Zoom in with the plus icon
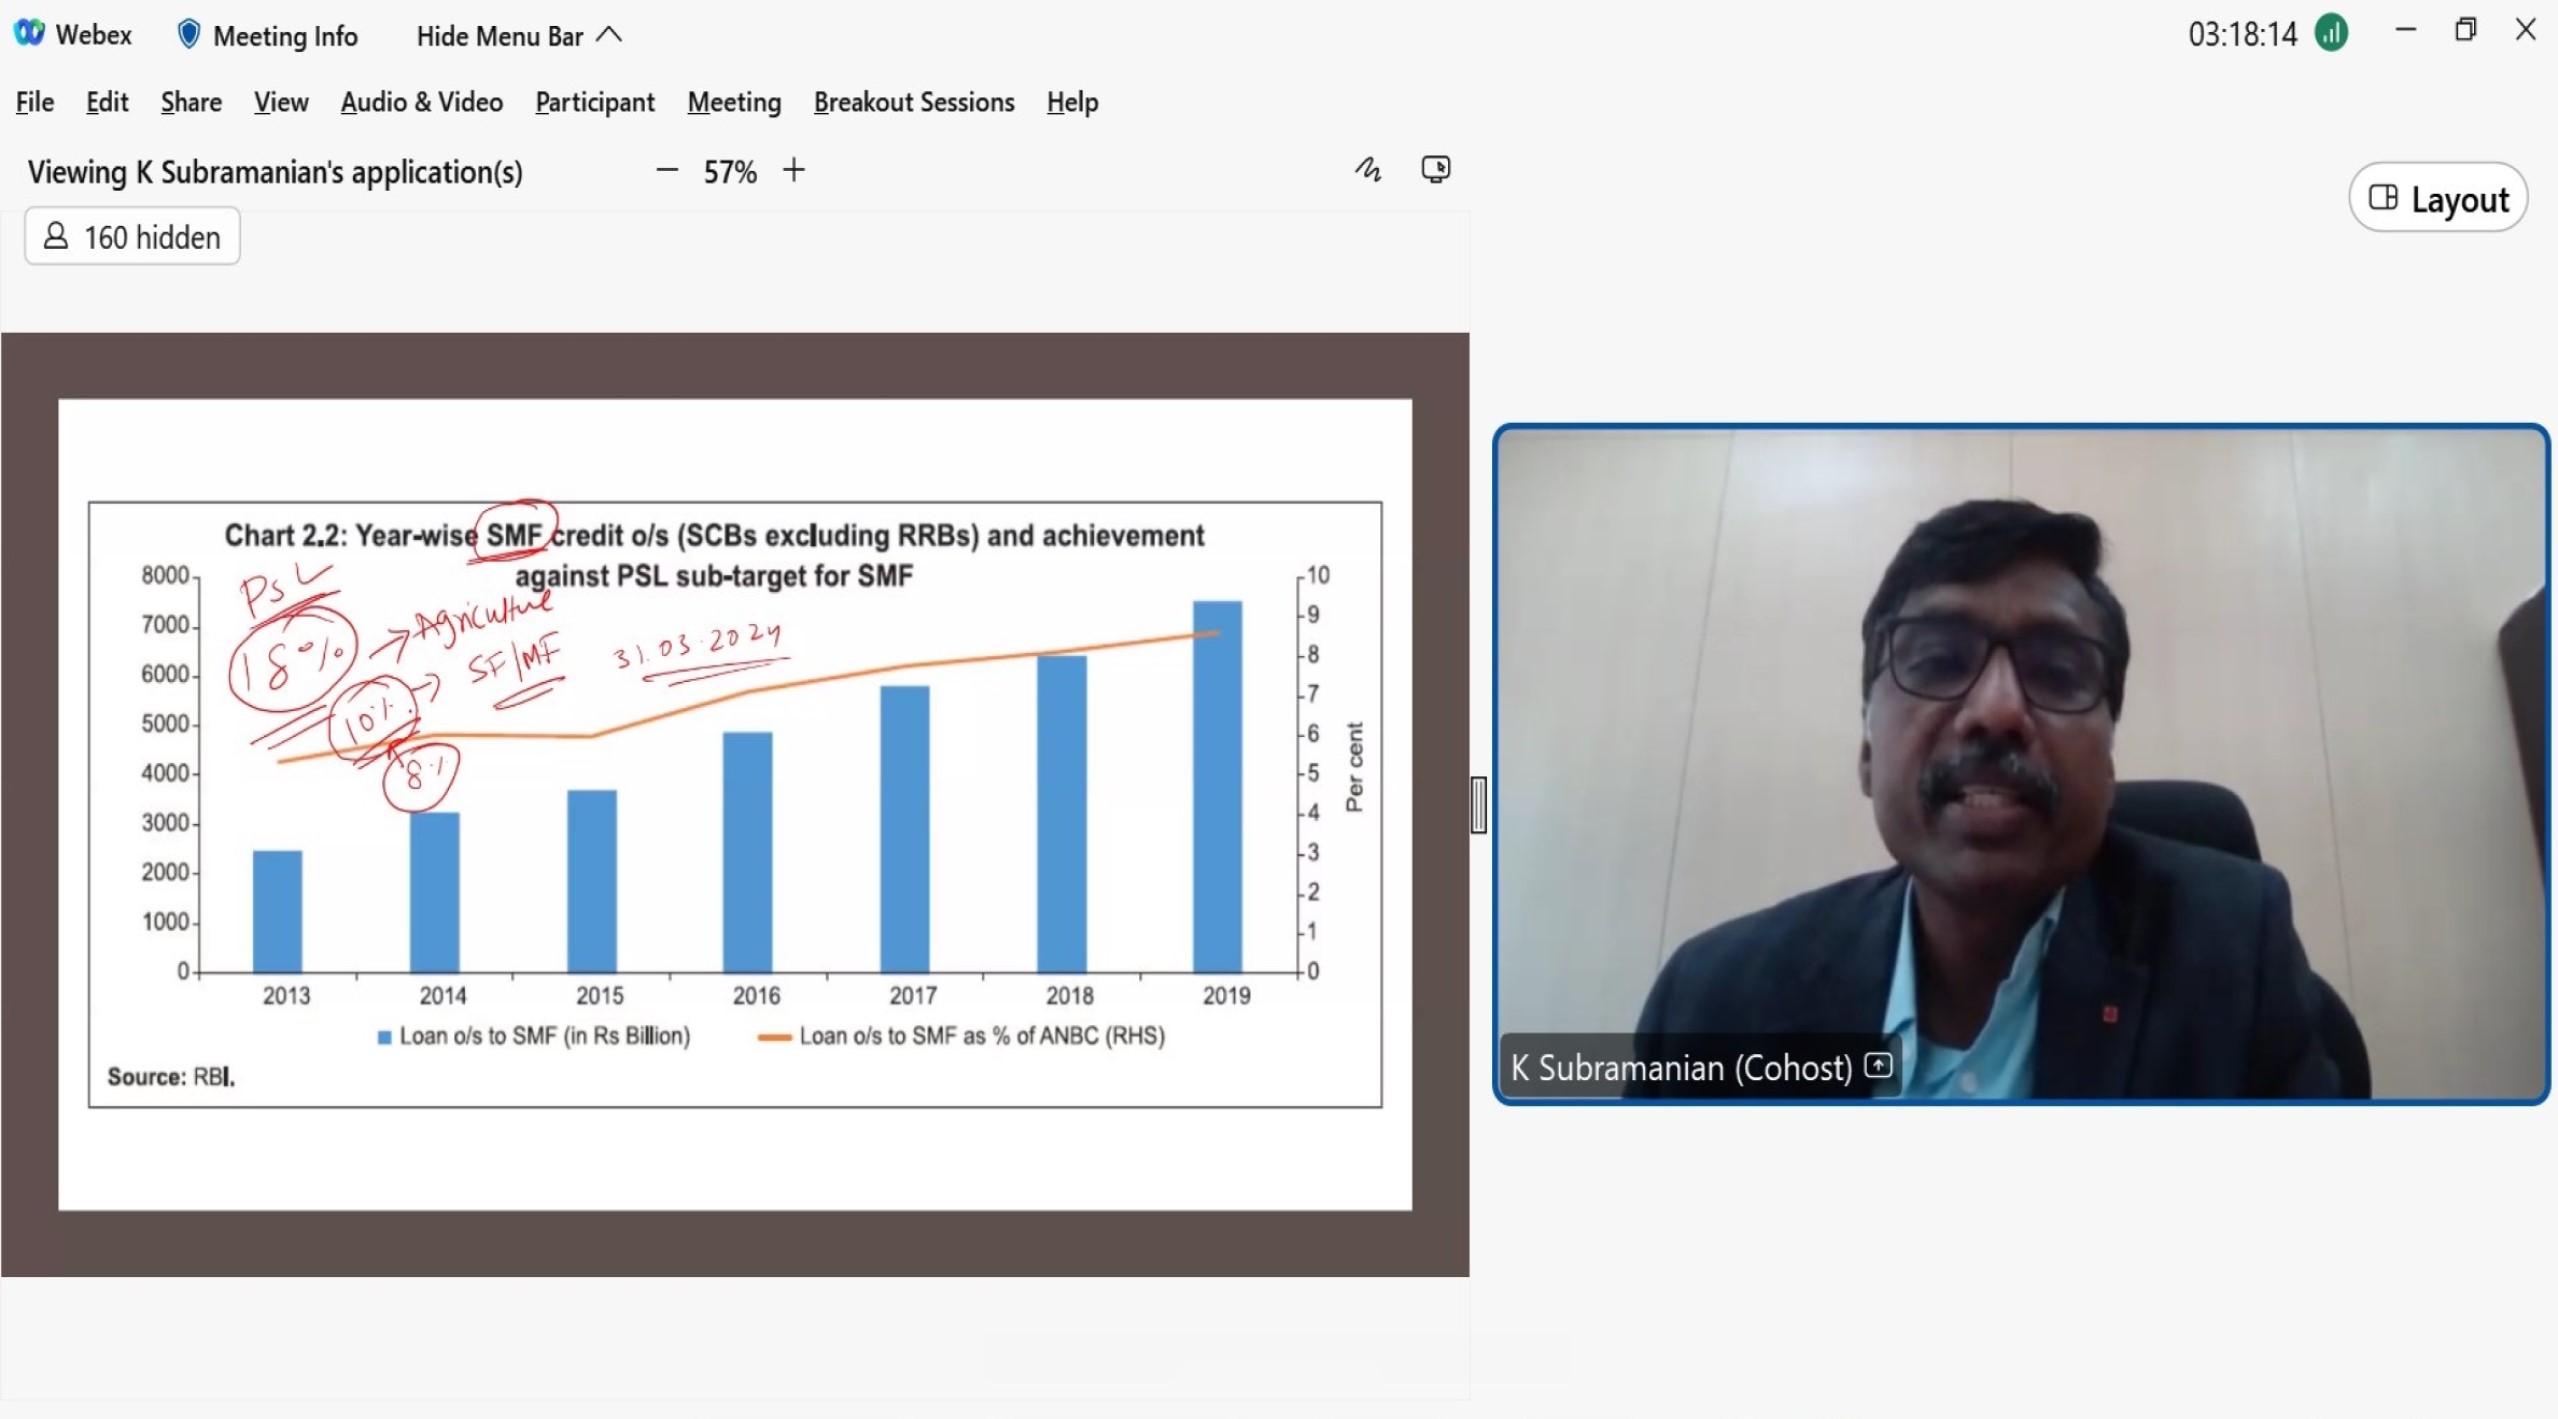2558x1419 pixels. tap(794, 171)
